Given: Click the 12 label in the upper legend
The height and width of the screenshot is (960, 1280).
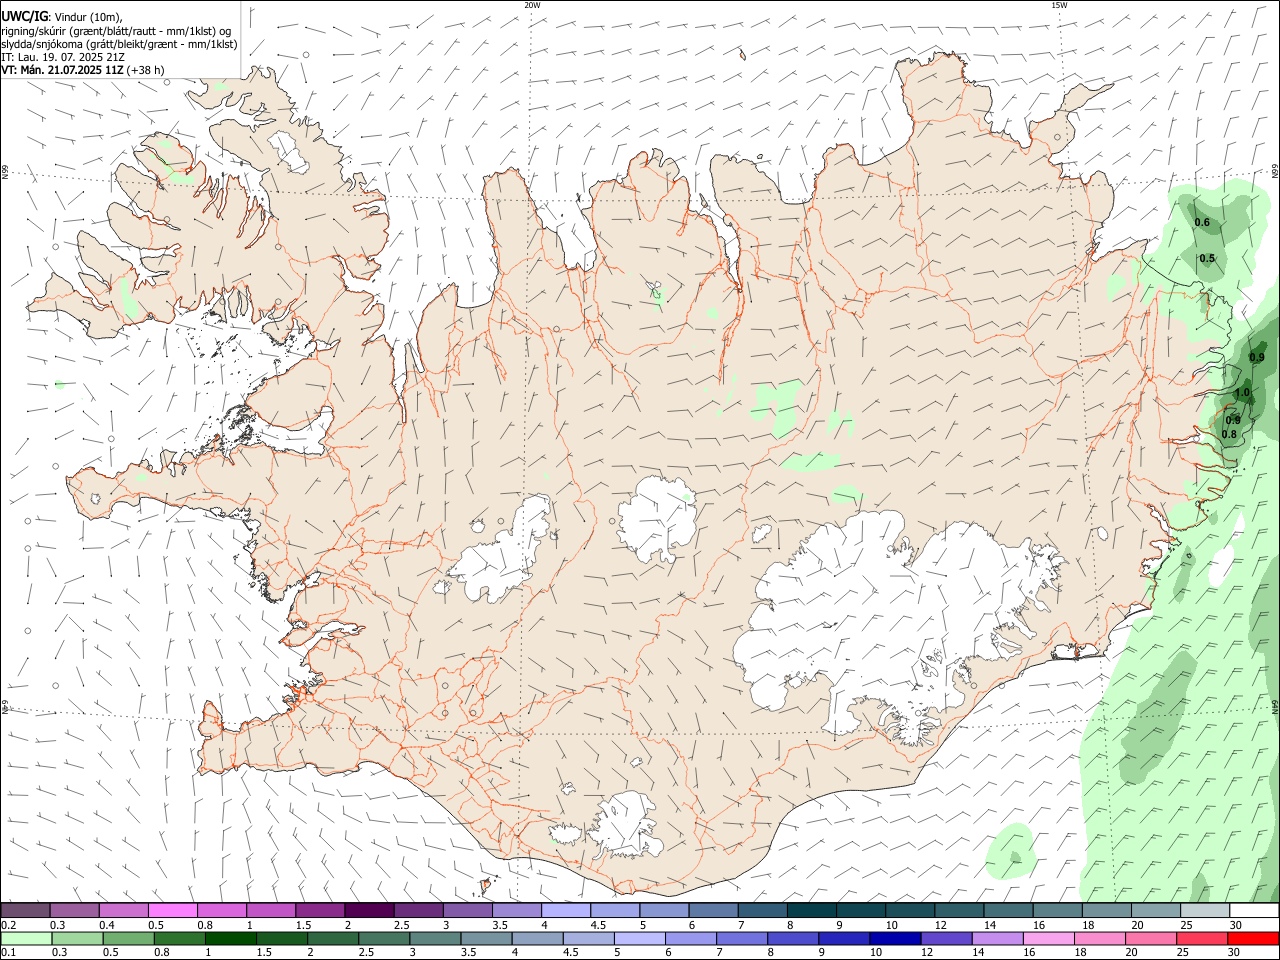Looking at the screenshot, I should click(941, 925).
